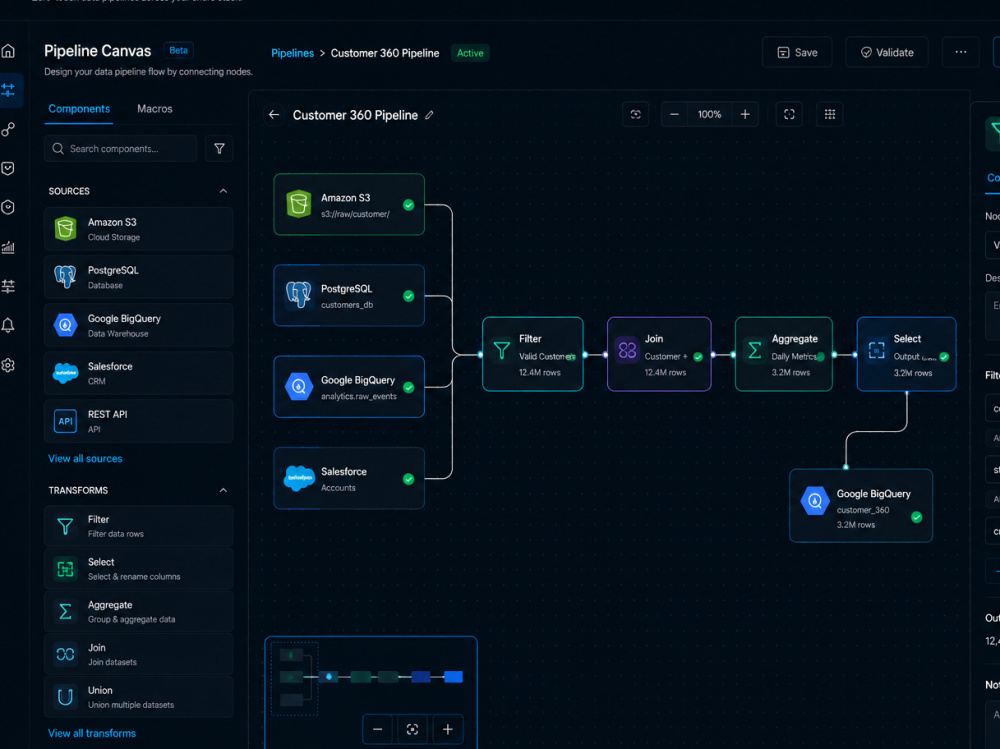Open the bar chart analytics sidebar icon
The image size is (1000, 749).
coord(8,247)
